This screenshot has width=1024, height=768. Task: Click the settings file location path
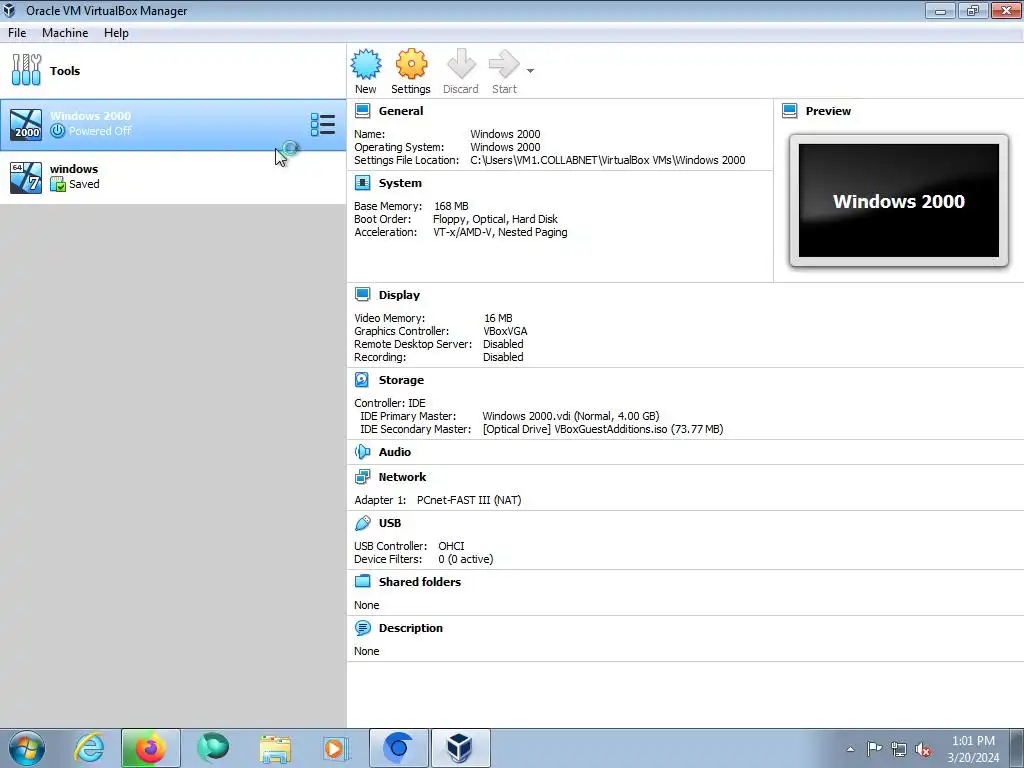click(607, 160)
